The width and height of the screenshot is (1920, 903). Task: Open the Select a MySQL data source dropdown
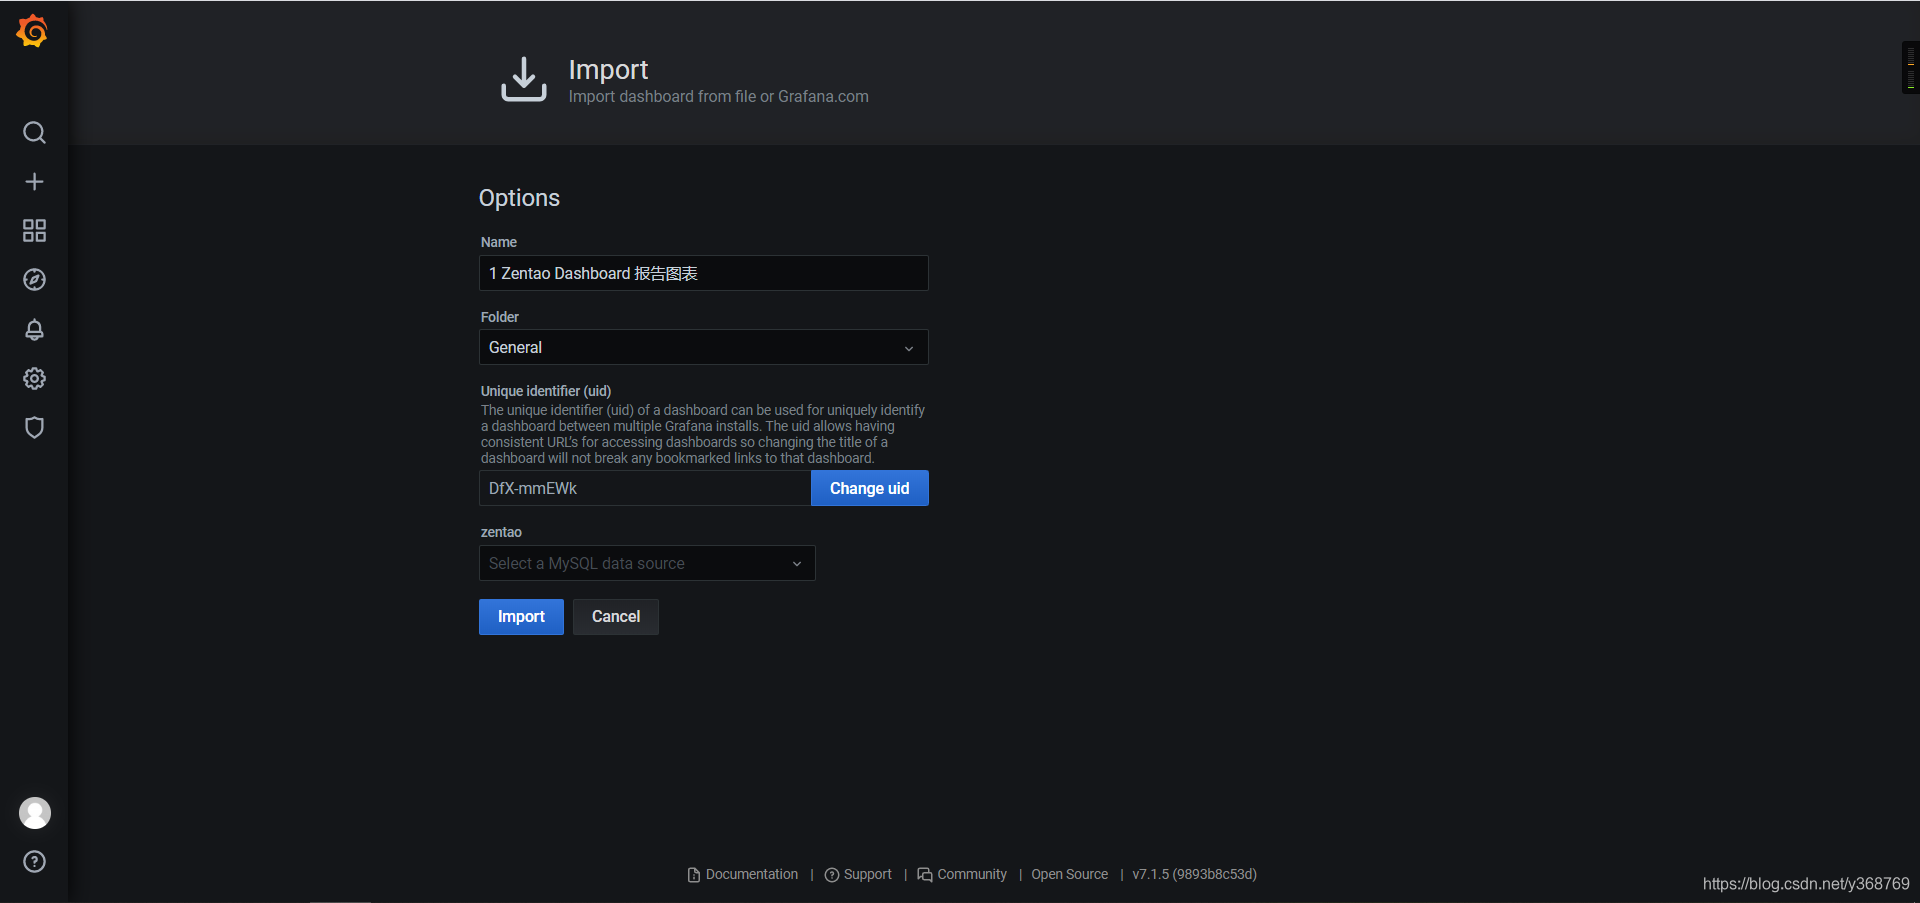tap(647, 563)
